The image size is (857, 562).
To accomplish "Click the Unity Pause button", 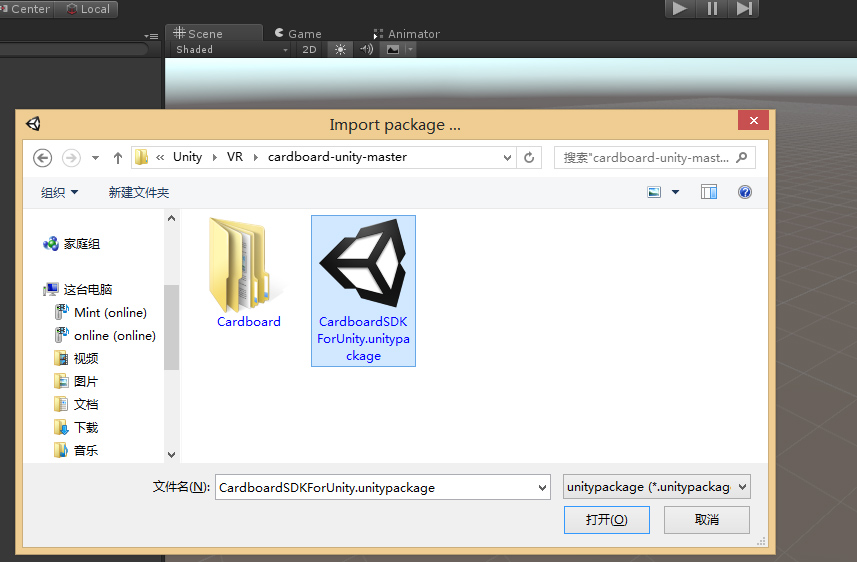I will [712, 8].
